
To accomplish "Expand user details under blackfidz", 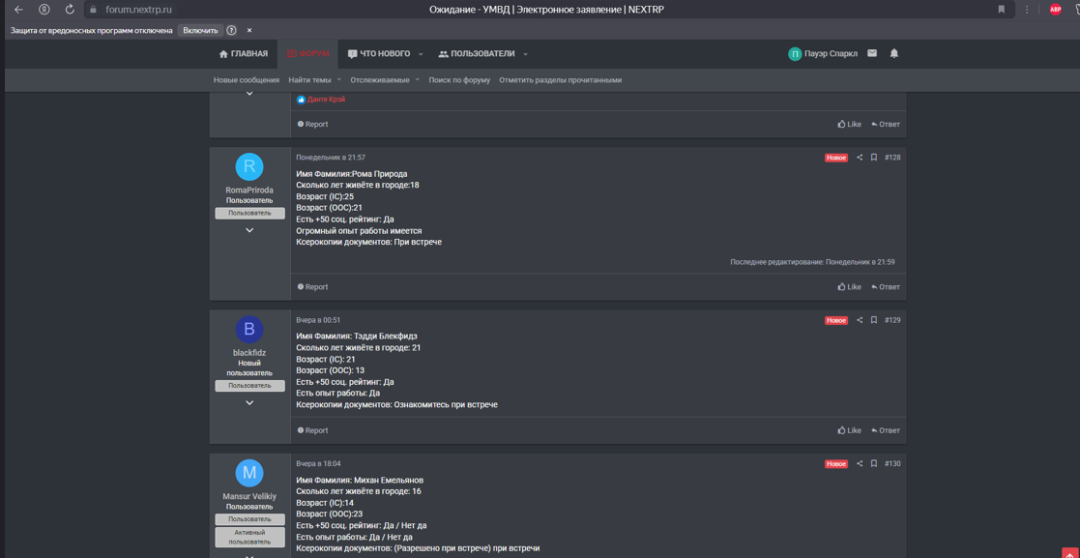I will point(249,403).
